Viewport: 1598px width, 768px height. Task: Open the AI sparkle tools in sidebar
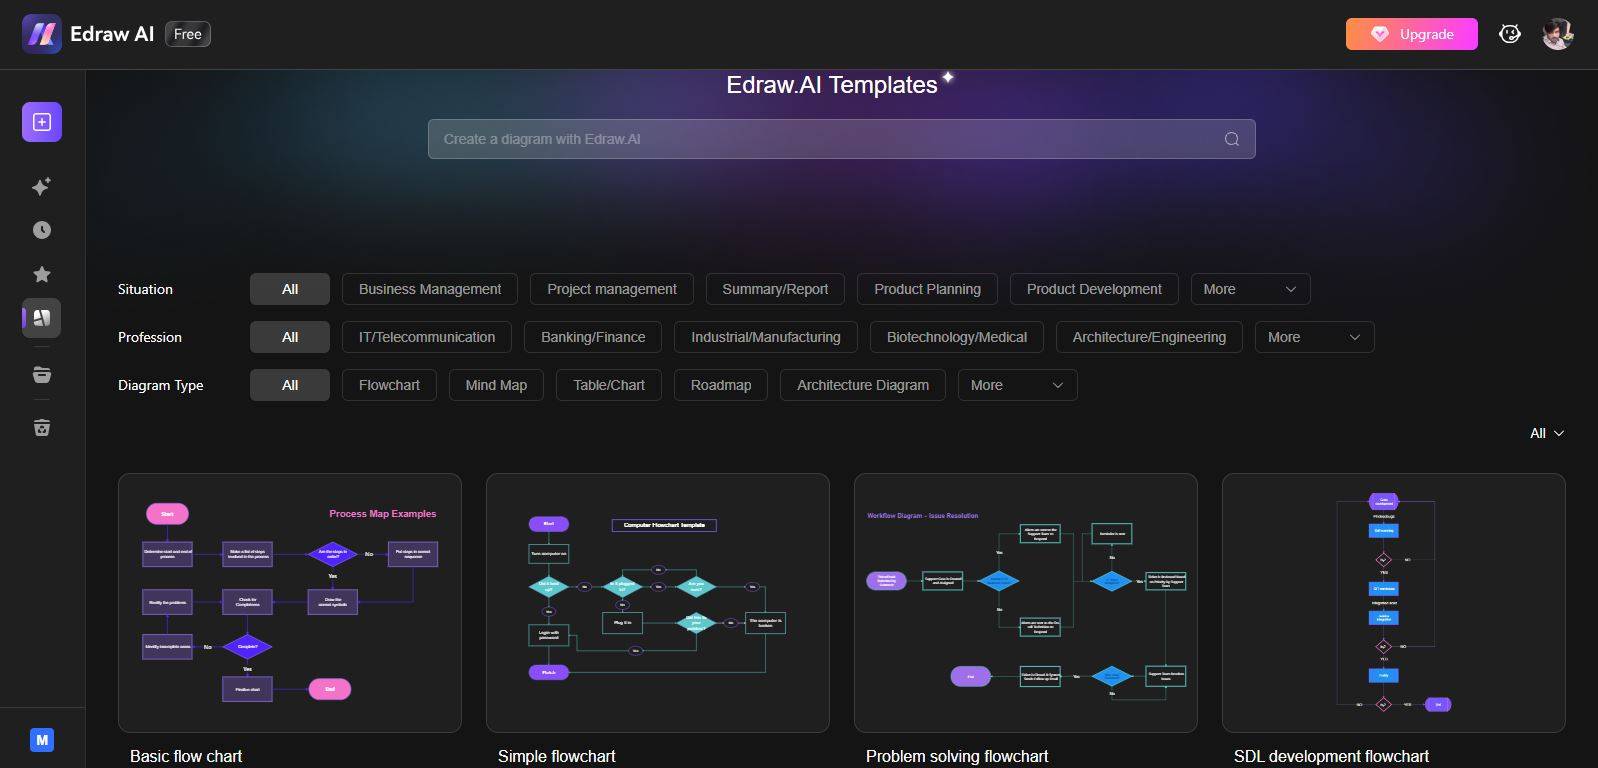(42, 186)
